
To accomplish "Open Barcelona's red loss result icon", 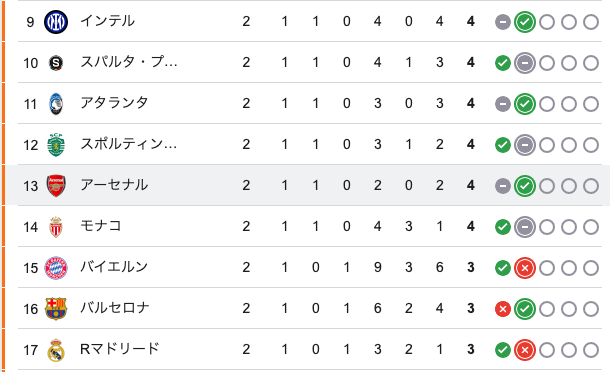I will [503, 309].
